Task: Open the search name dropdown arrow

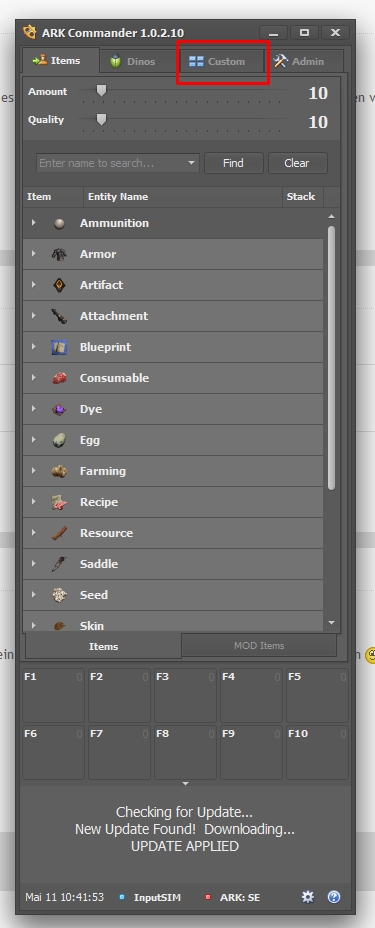Action: coord(192,163)
